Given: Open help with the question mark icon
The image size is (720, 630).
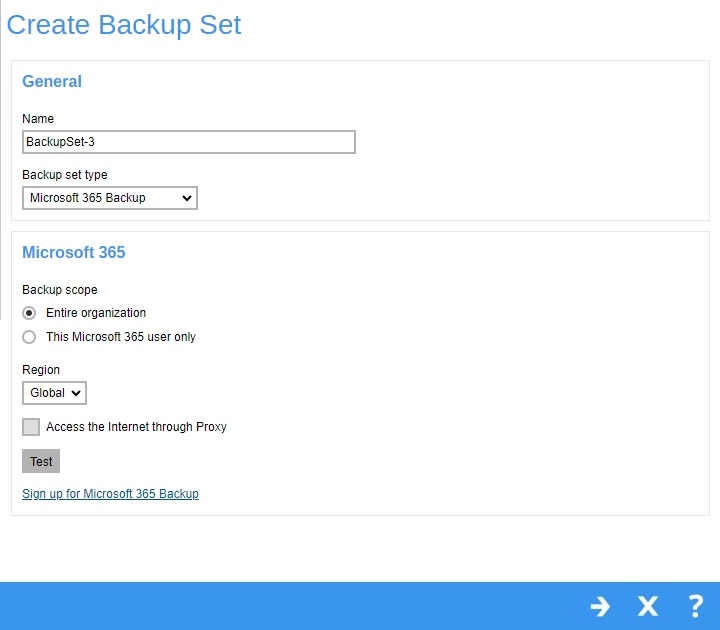Looking at the screenshot, I should 696,607.
